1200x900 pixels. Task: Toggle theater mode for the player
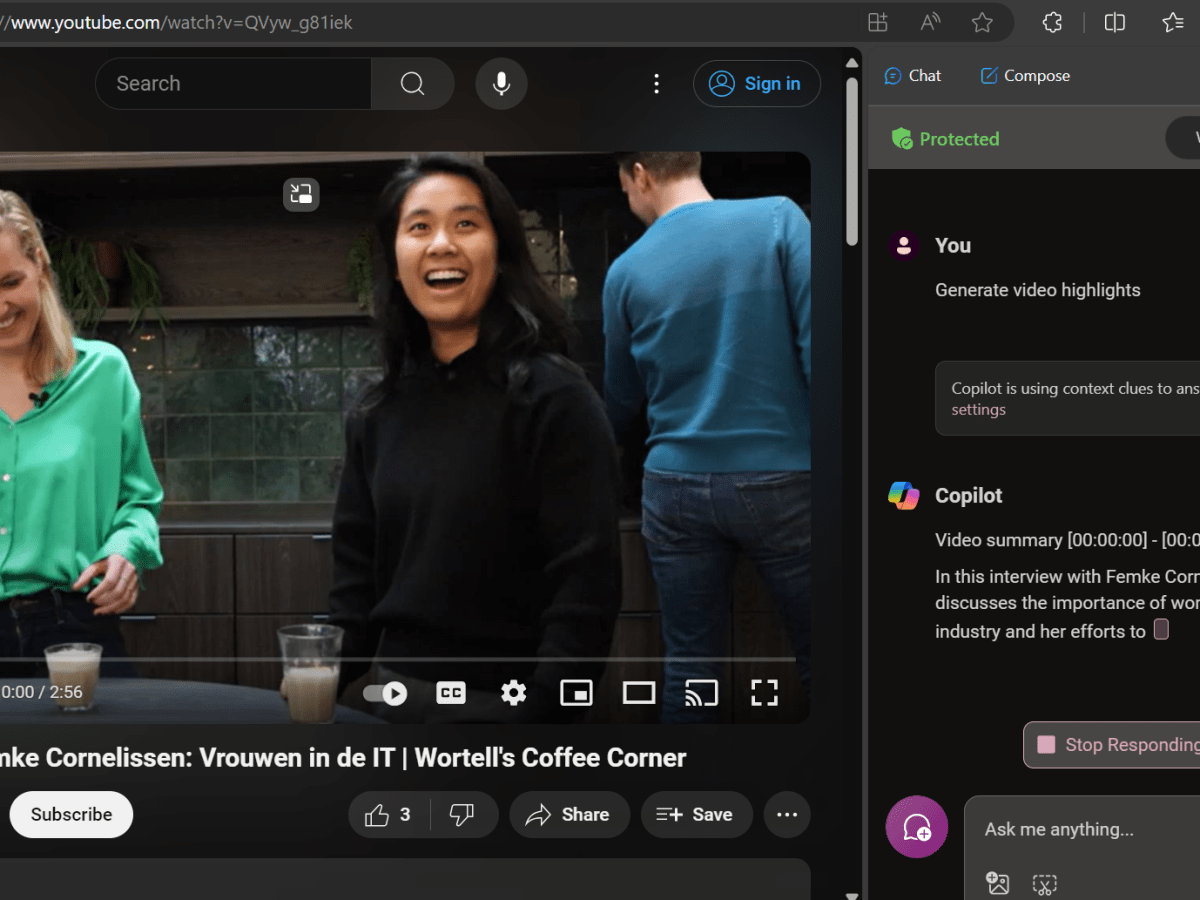pyautogui.click(x=638, y=692)
